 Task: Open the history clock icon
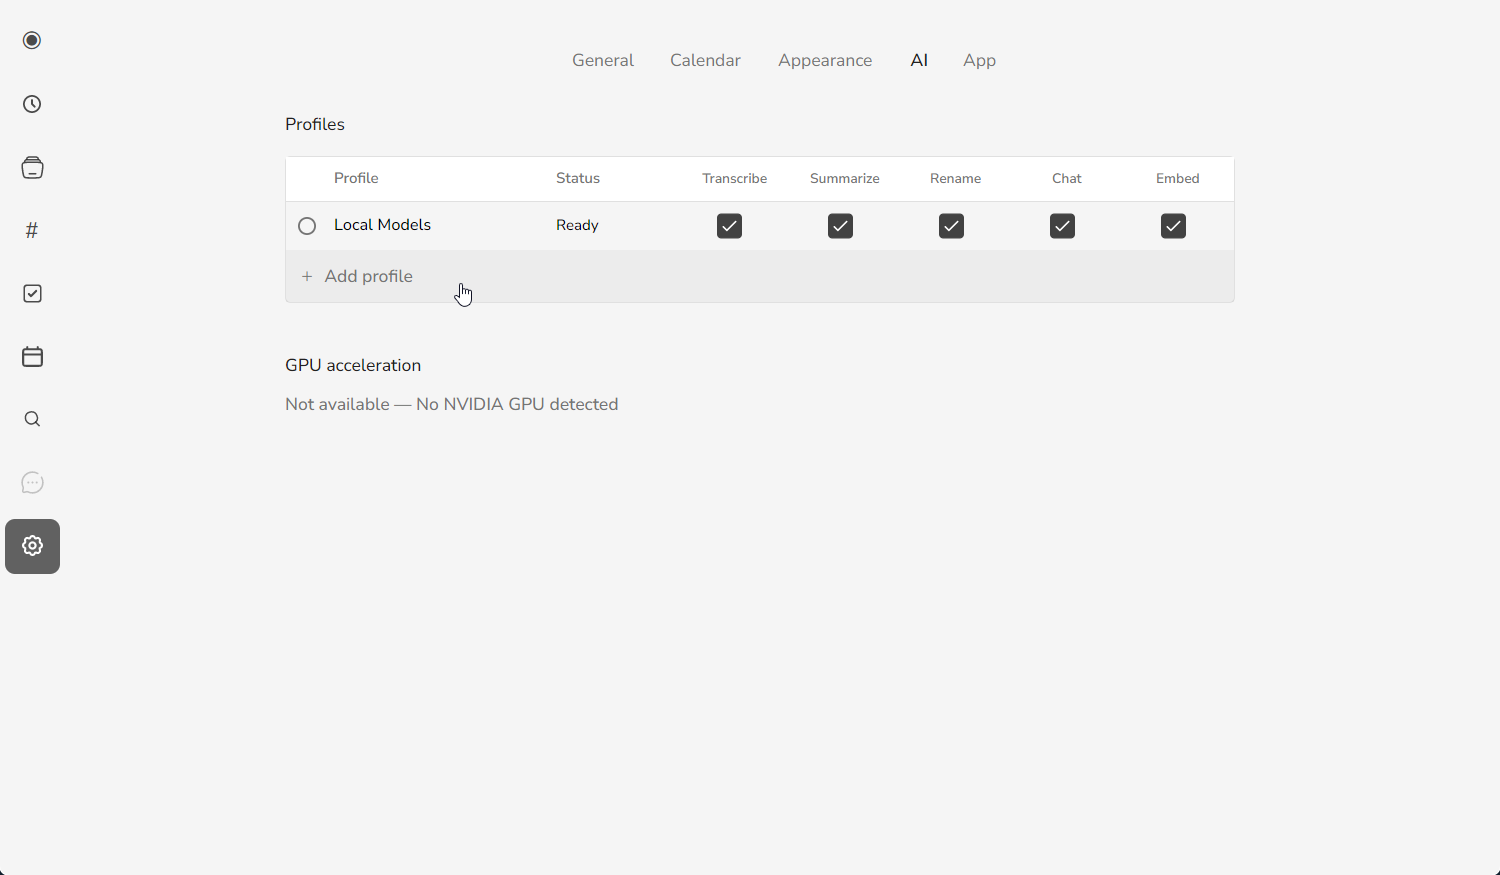coord(32,104)
